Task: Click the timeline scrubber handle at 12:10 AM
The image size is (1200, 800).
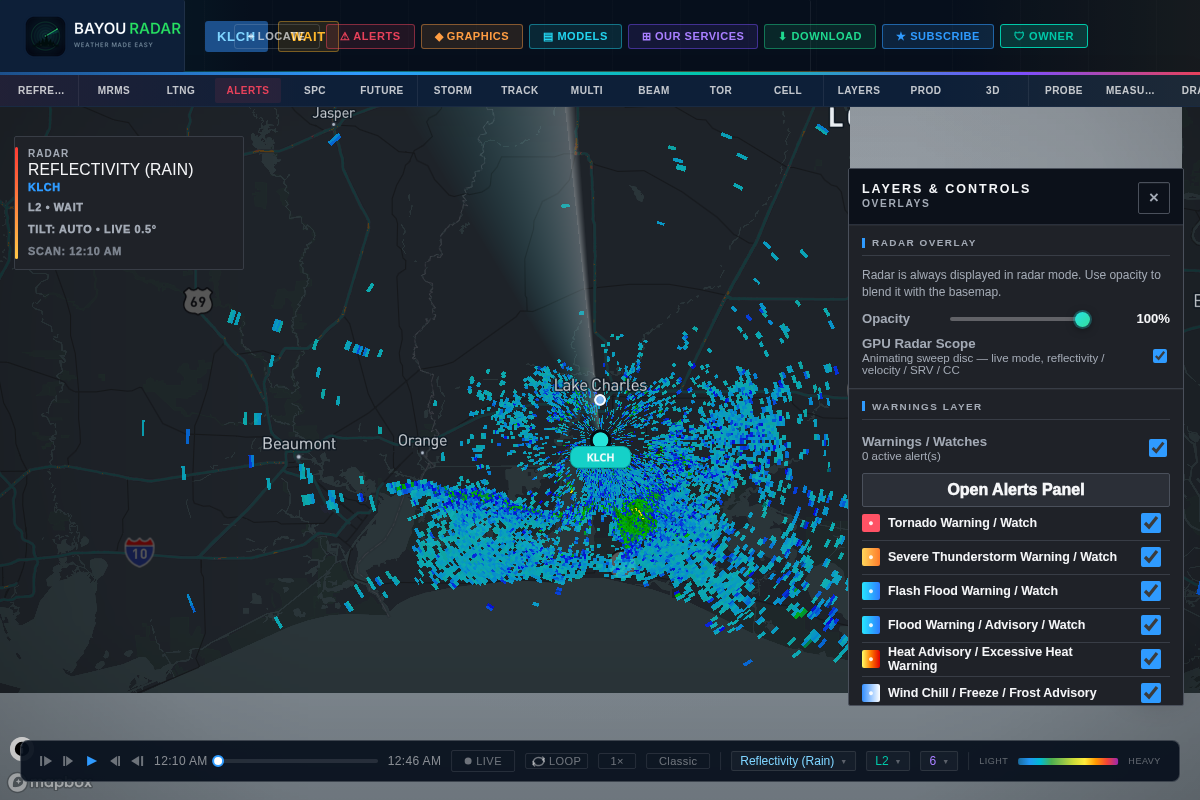Action: pos(218,761)
